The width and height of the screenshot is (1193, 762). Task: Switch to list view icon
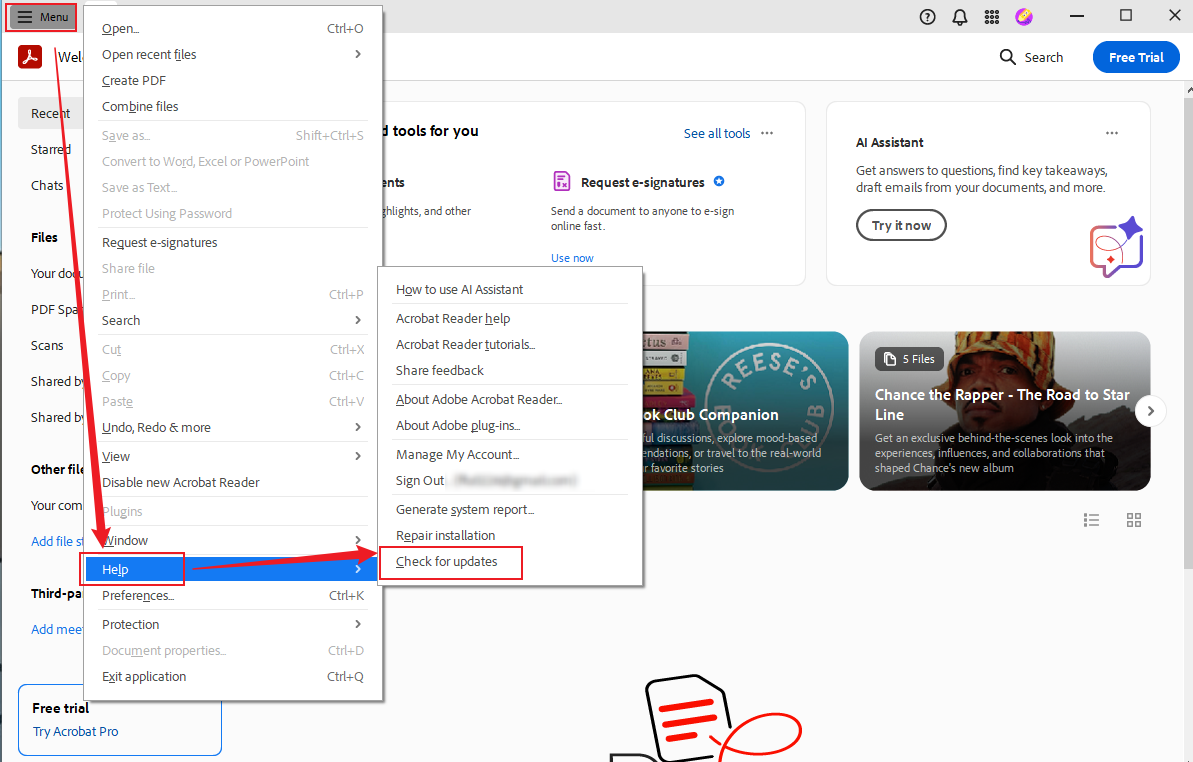point(1092,520)
